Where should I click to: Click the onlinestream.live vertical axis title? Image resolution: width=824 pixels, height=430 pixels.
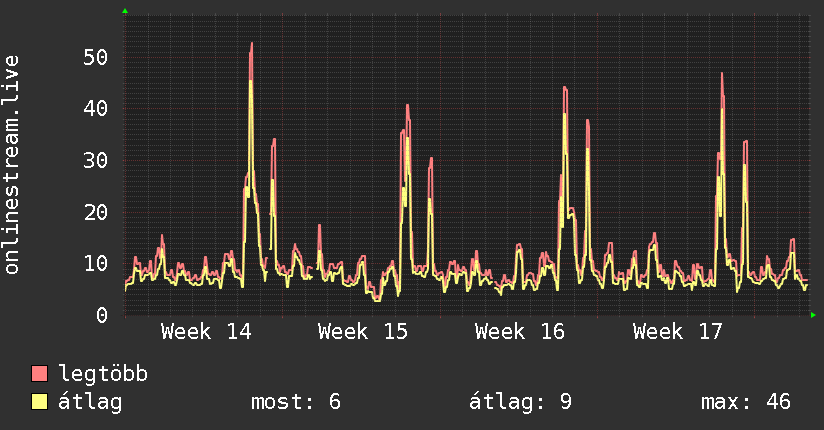click(11, 165)
